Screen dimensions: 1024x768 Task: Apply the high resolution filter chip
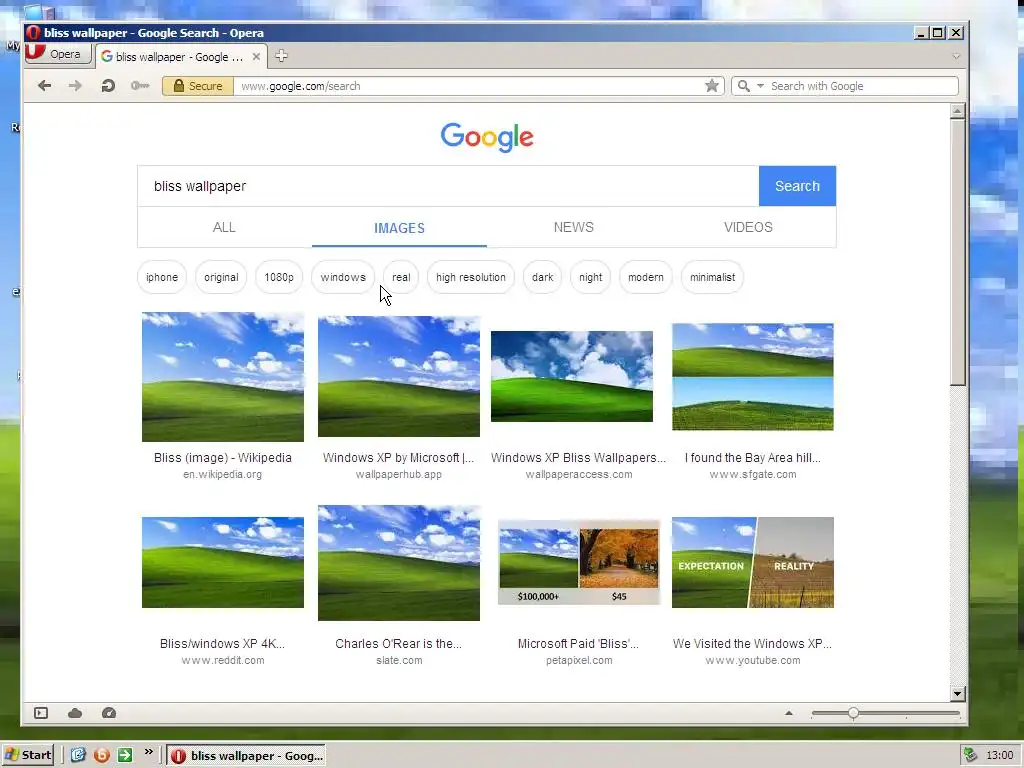[471, 277]
